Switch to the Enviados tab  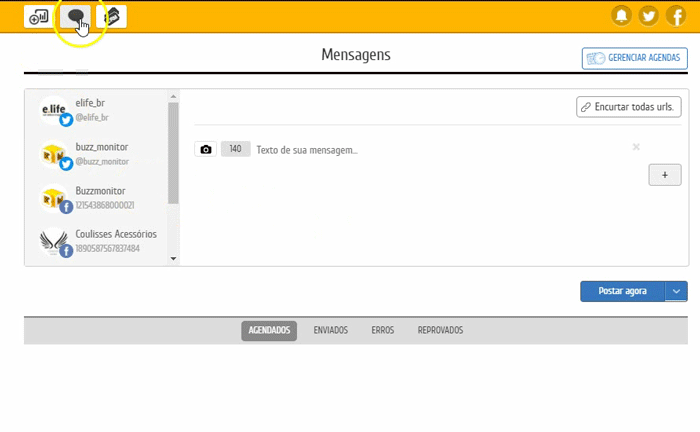[x=330, y=330]
